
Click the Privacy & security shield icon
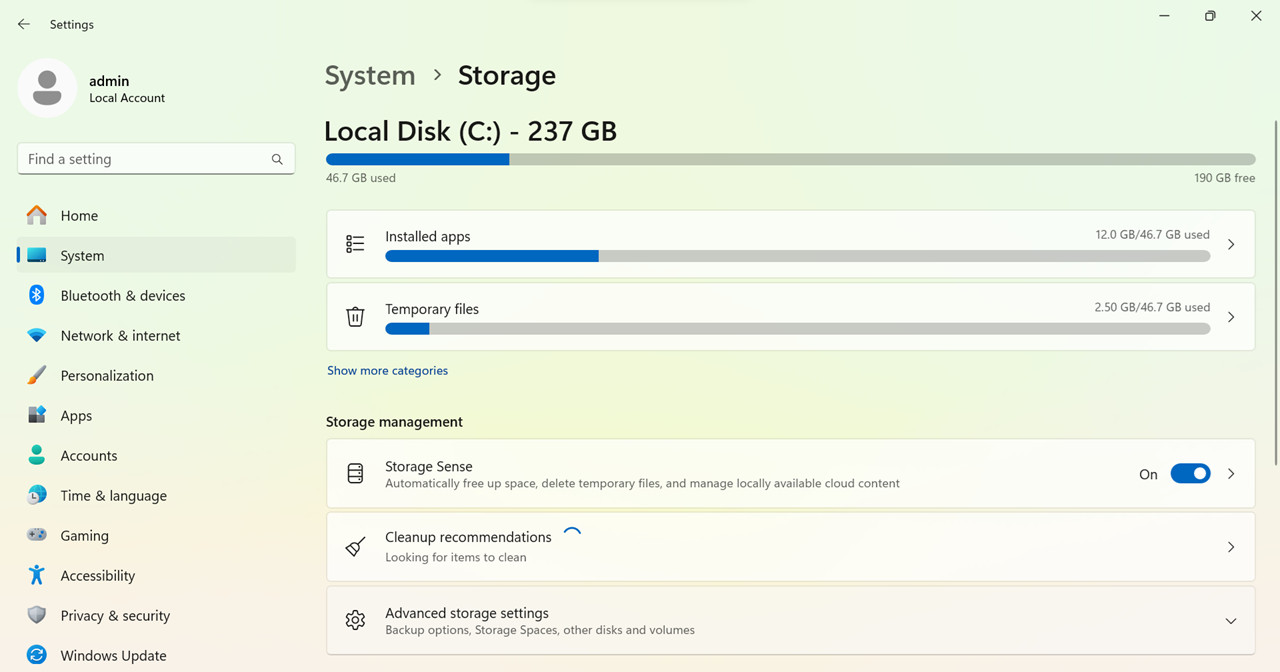point(37,615)
